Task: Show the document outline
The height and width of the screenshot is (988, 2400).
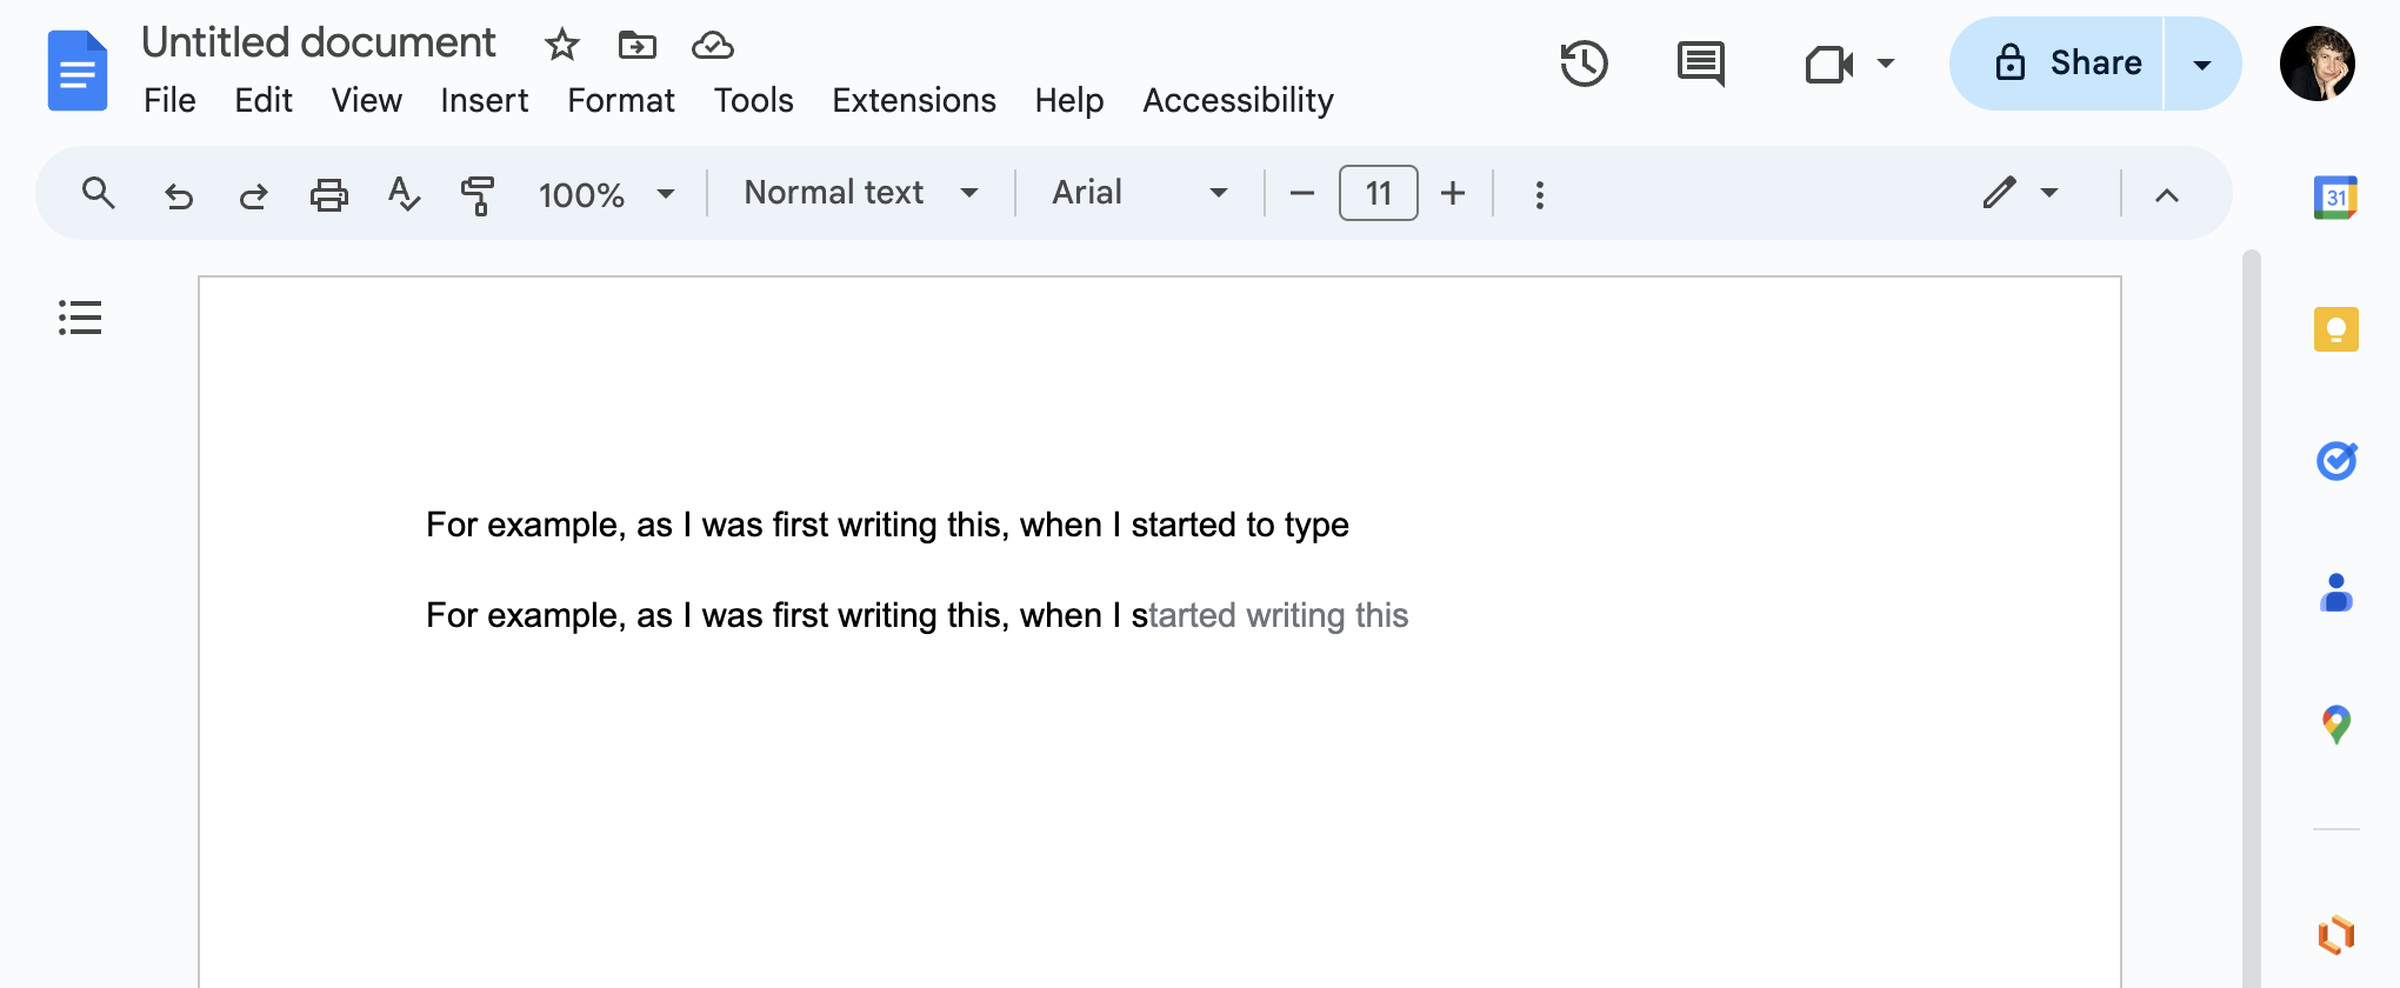Action: point(80,317)
